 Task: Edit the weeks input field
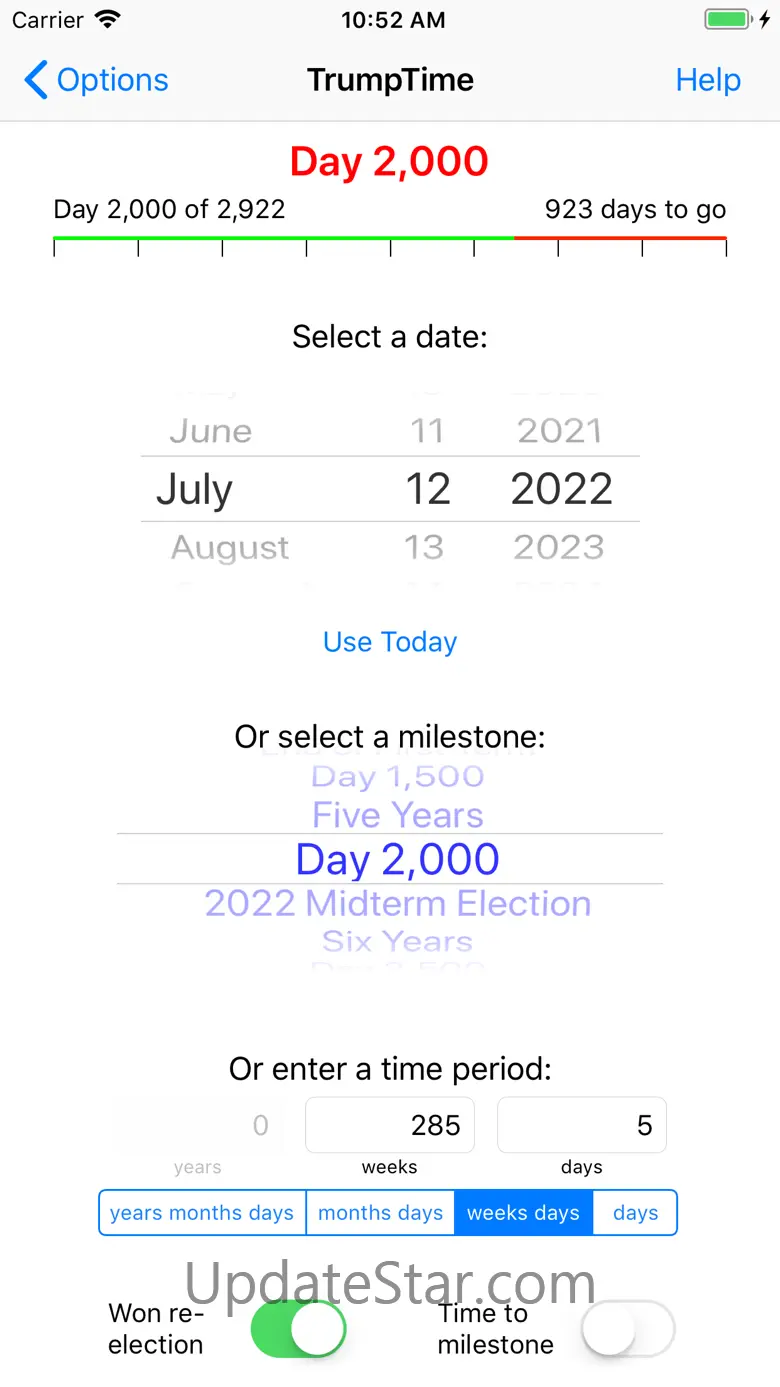(390, 1125)
